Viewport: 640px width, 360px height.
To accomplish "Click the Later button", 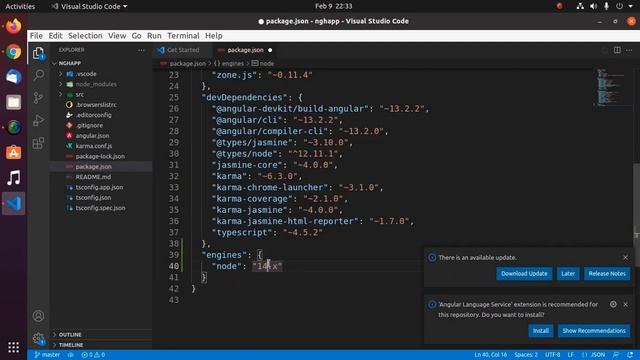I will (568, 273).
